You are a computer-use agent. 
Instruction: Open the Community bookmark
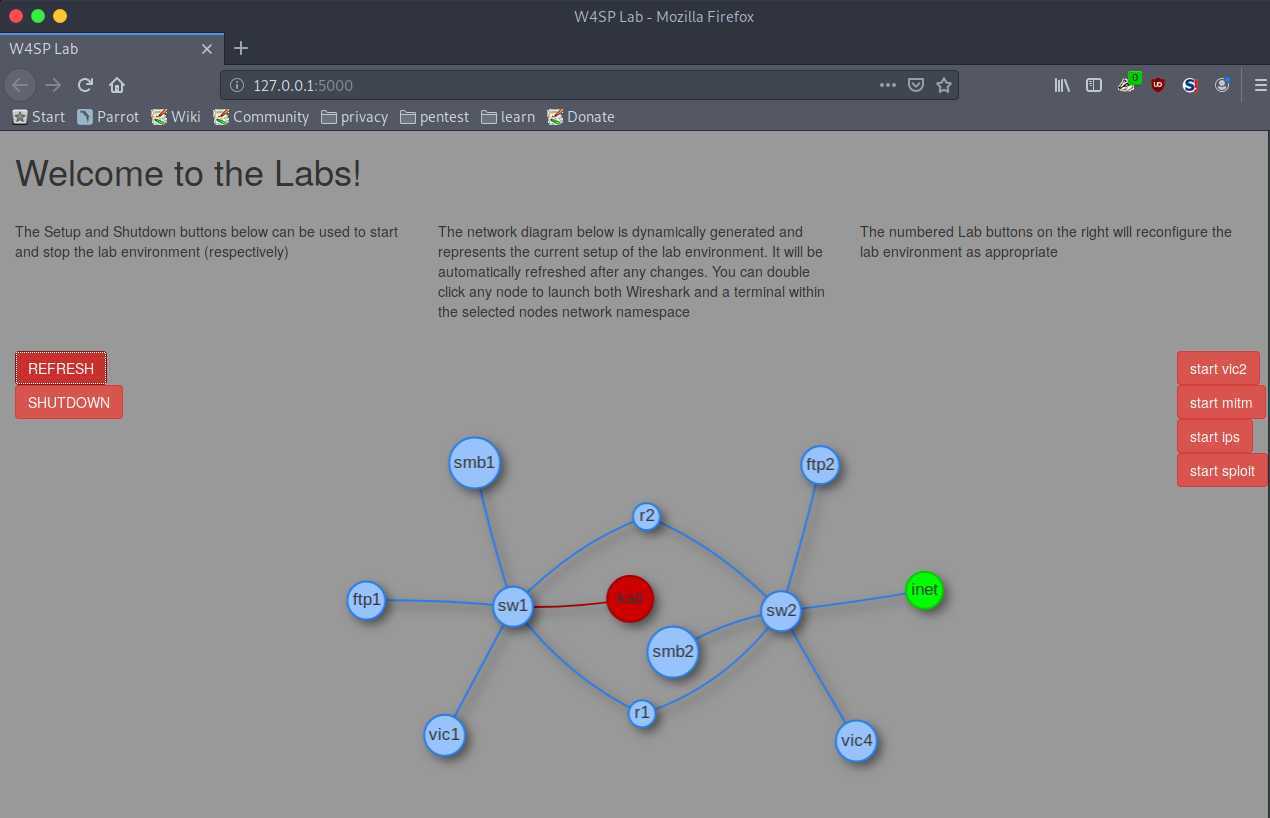point(261,117)
